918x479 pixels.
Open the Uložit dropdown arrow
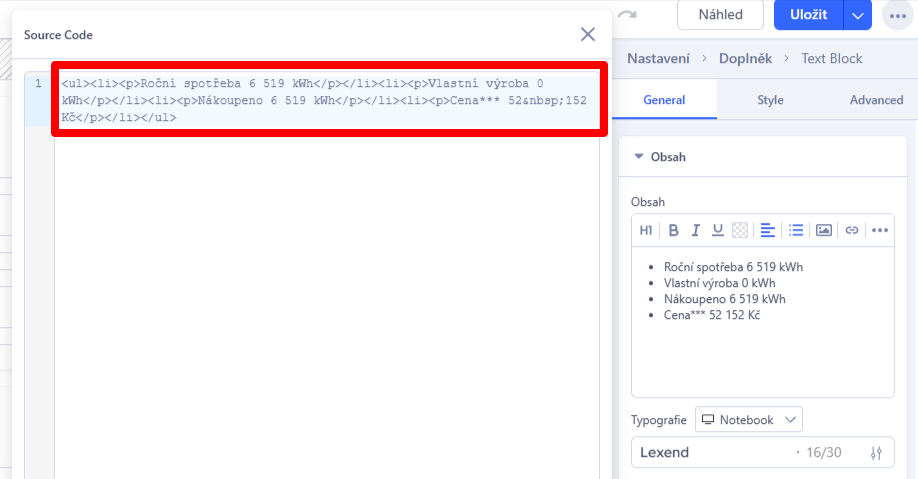858,15
